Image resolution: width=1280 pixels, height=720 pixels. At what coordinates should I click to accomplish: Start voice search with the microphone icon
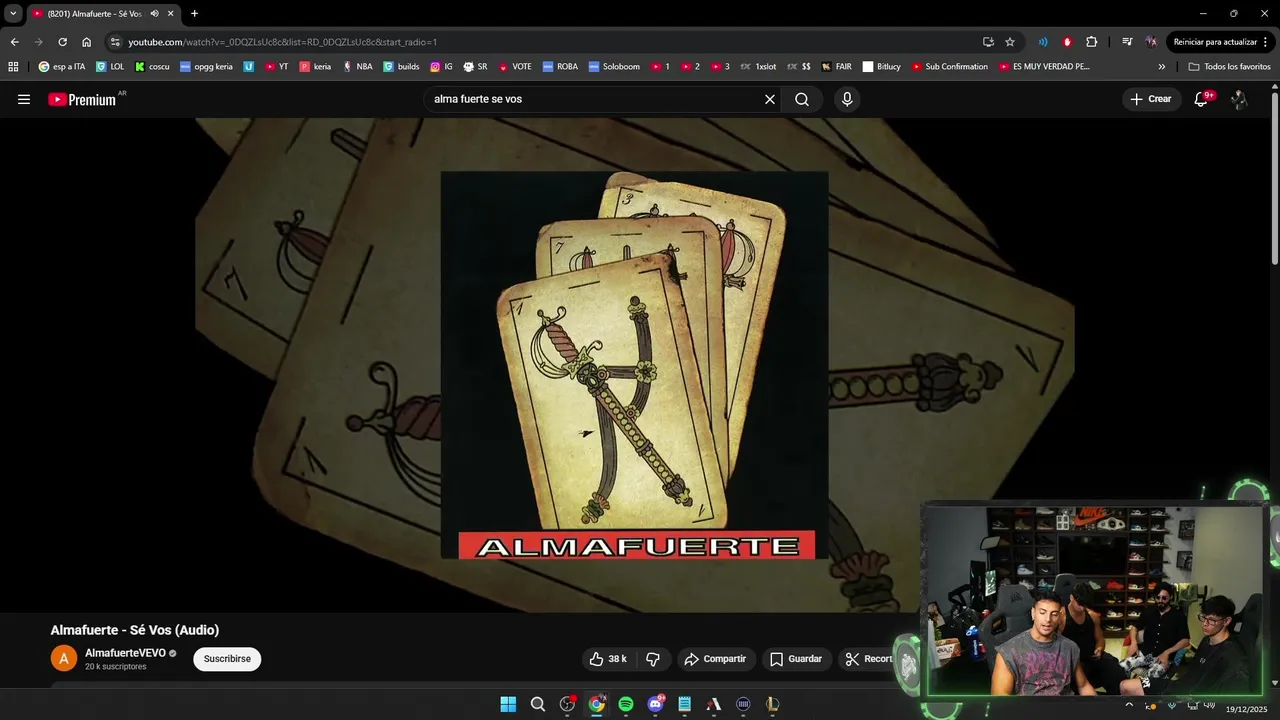847,99
